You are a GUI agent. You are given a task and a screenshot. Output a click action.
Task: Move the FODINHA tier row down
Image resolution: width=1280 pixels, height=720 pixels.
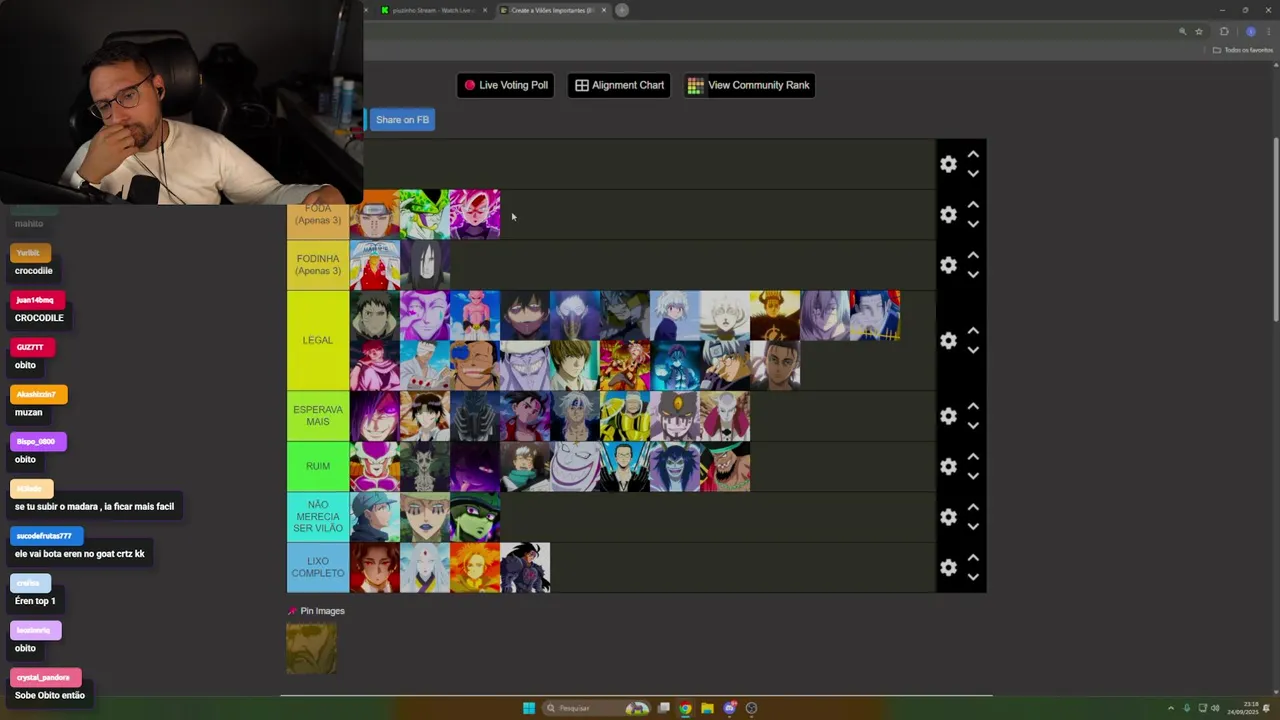pos(973,274)
